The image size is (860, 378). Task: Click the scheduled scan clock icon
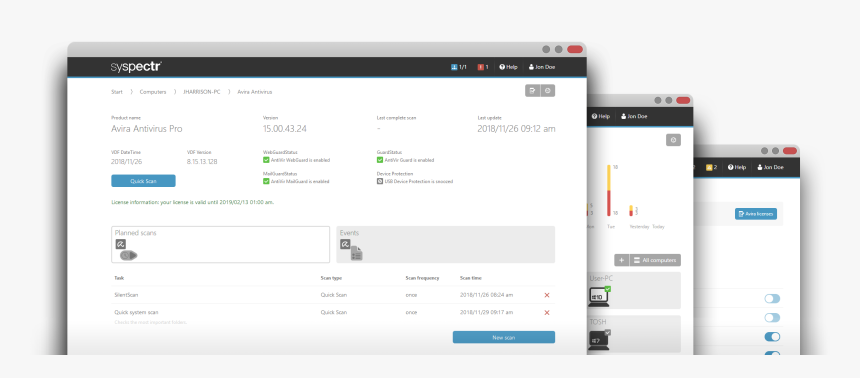pyautogui.click(x=128, y=255)
